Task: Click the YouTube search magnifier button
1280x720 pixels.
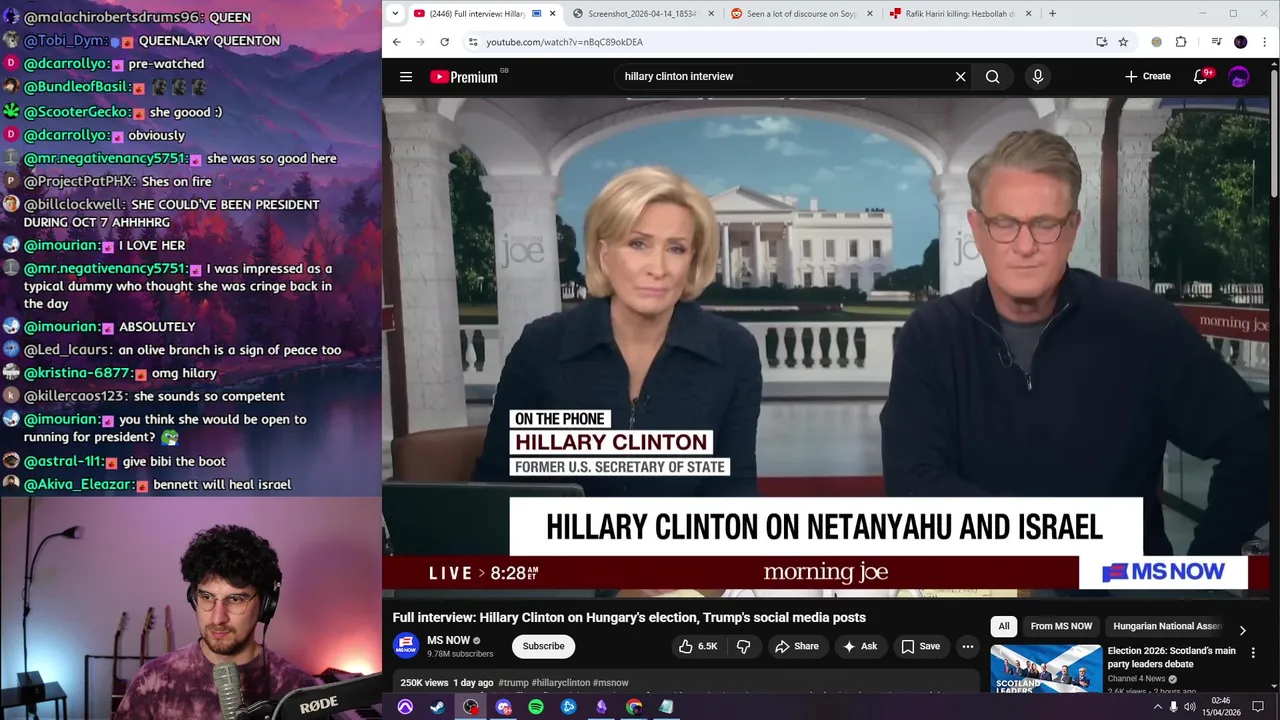Action: point(992,76)
